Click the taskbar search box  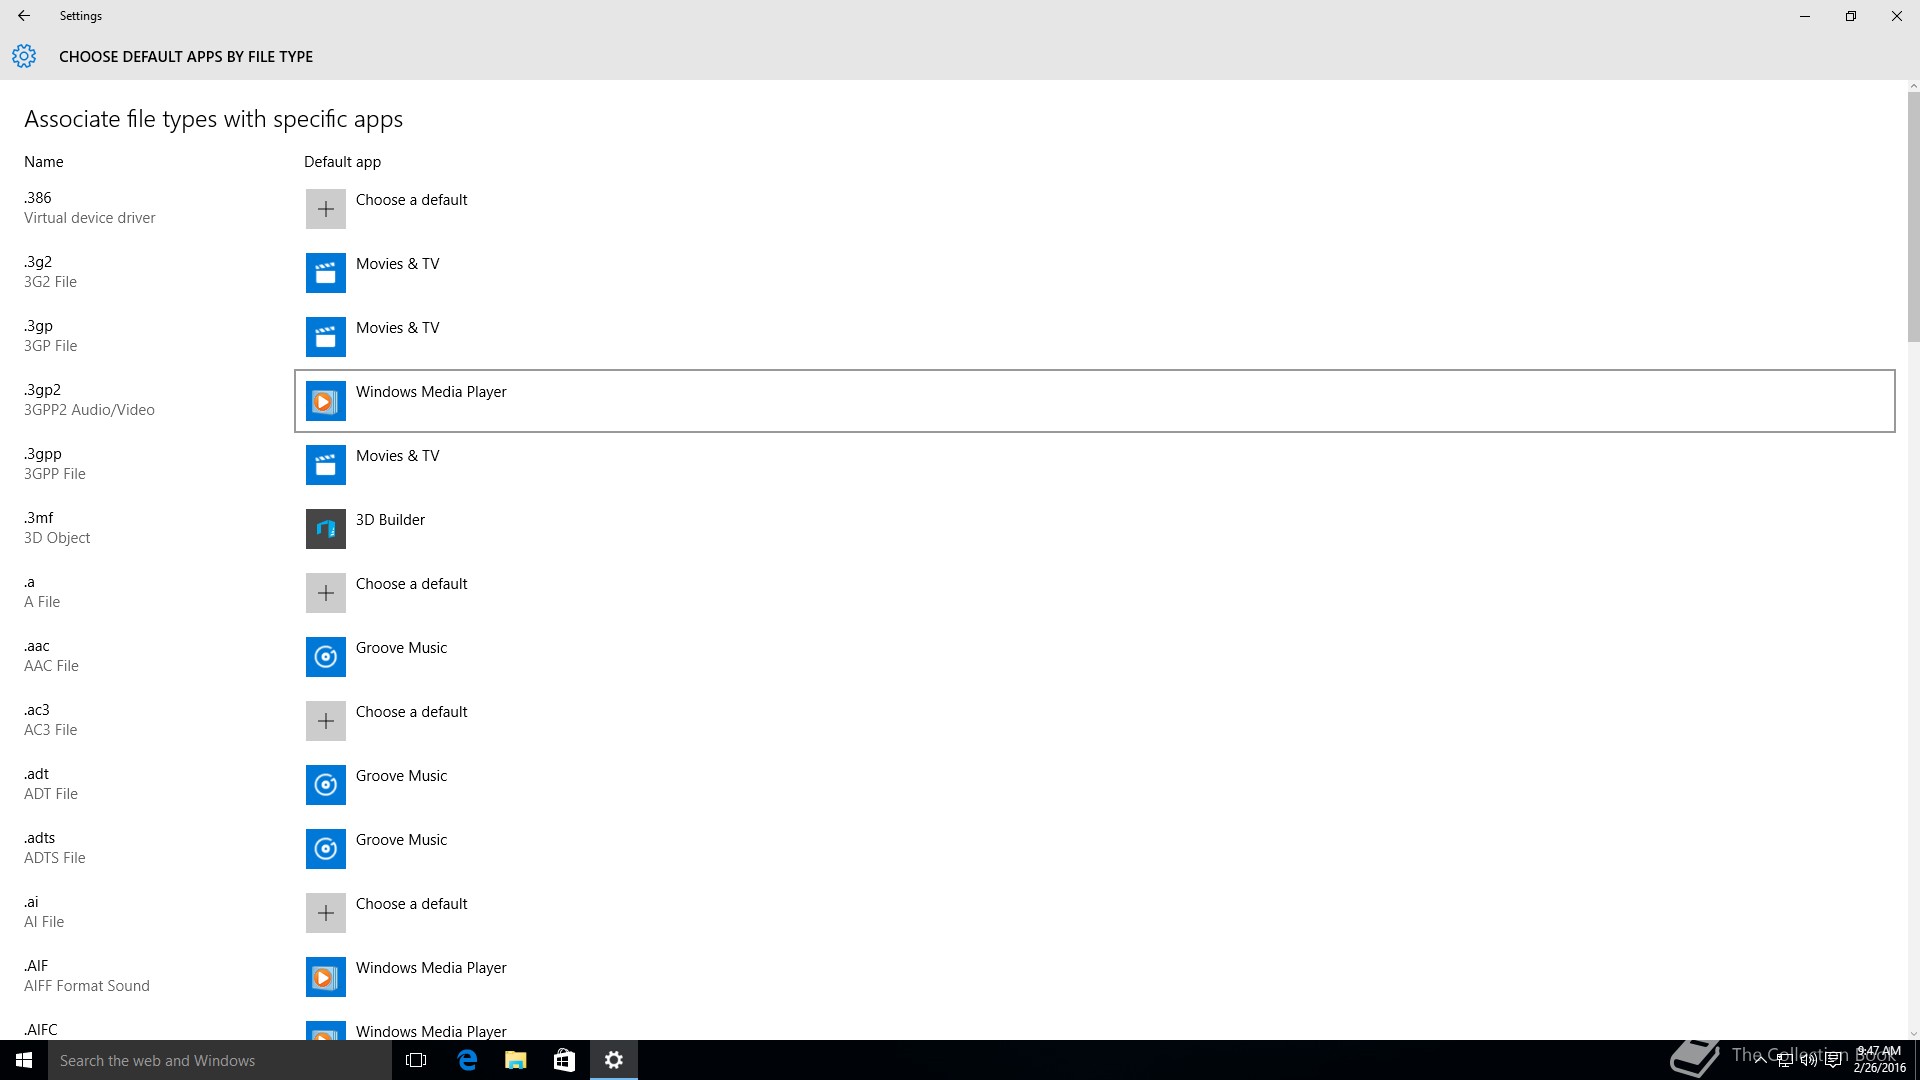point(220,1060)
